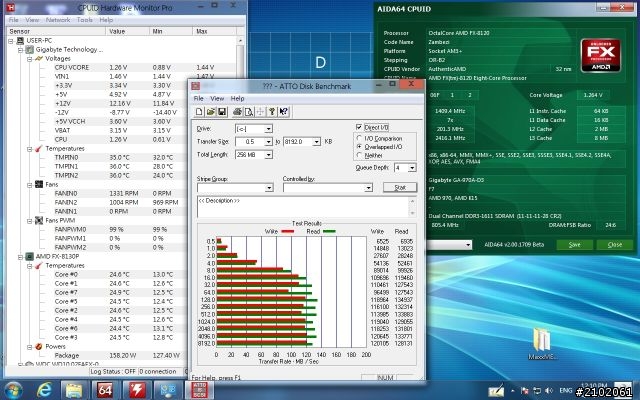Open the View menu in ATTO Disk Benchmark

tap(217, 98)
